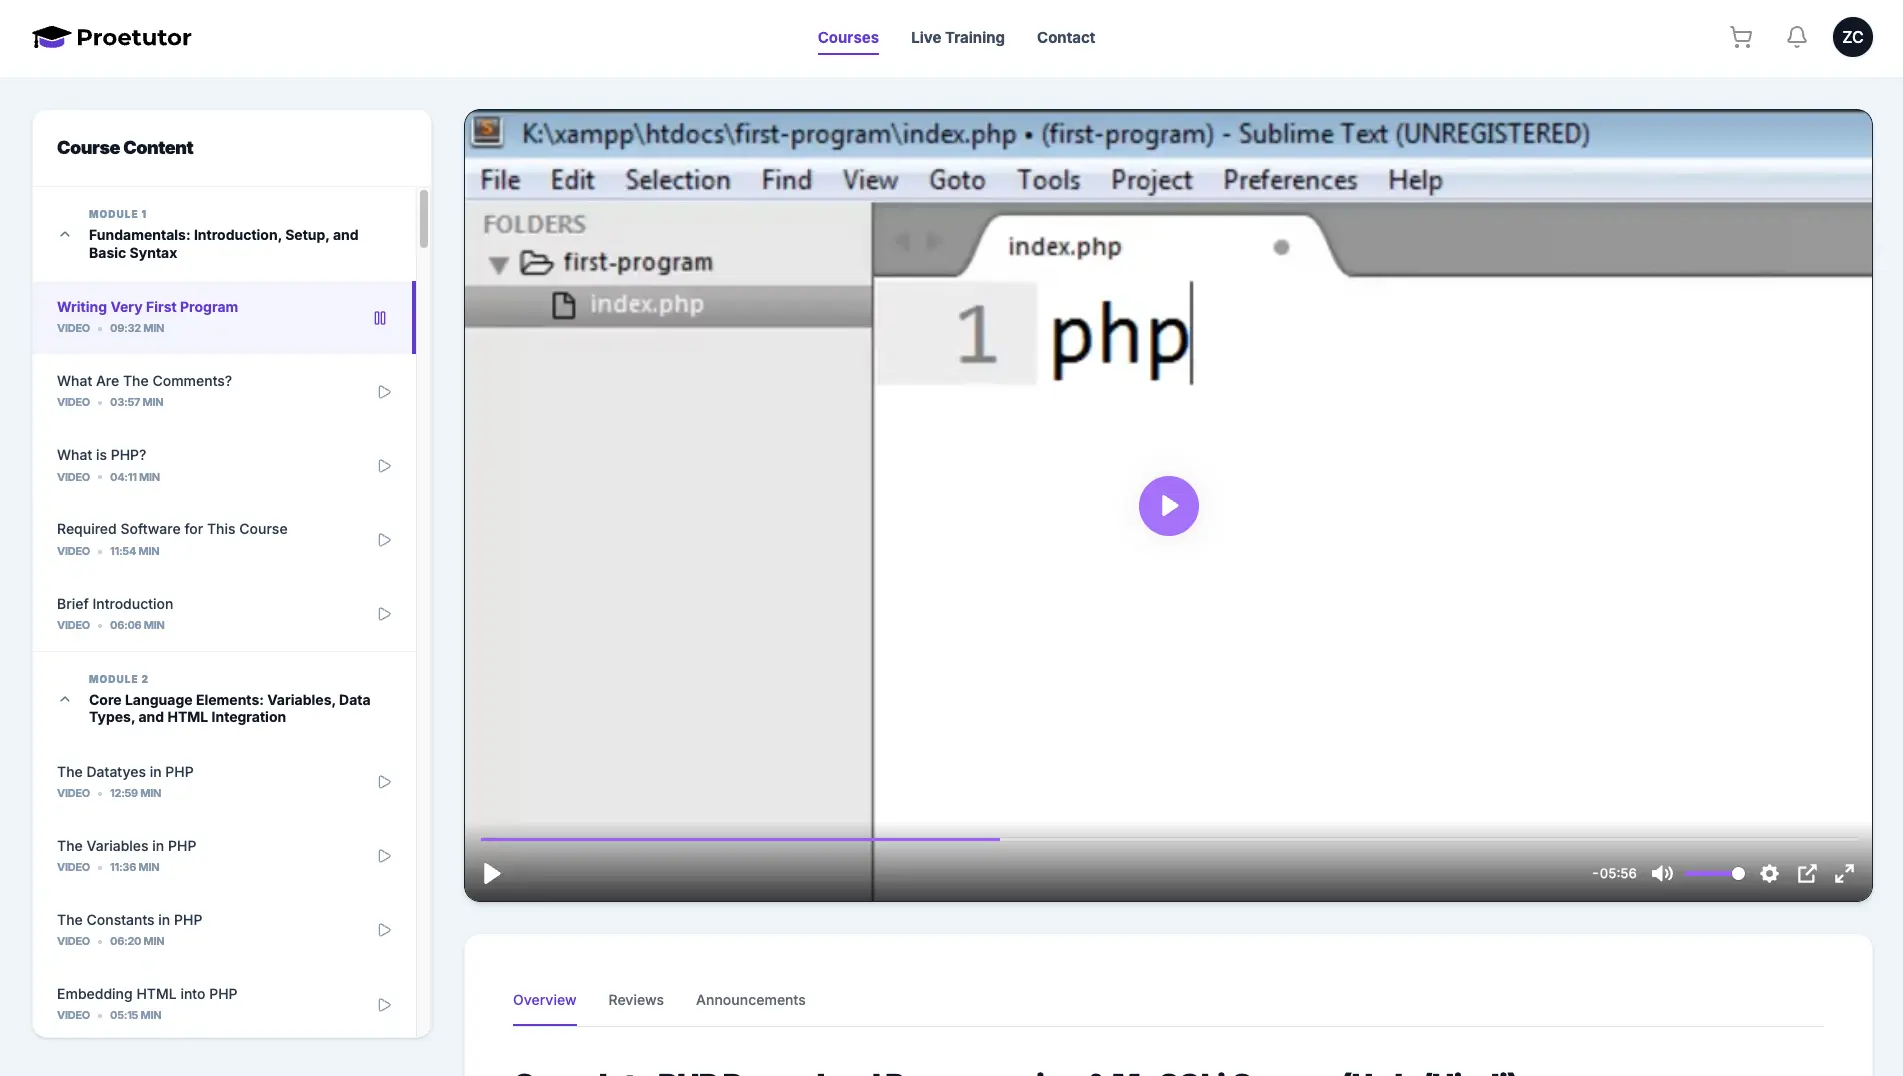Select The Constants in PHP lesson title
The image size is (1903, 1076).
click(129, 920)
